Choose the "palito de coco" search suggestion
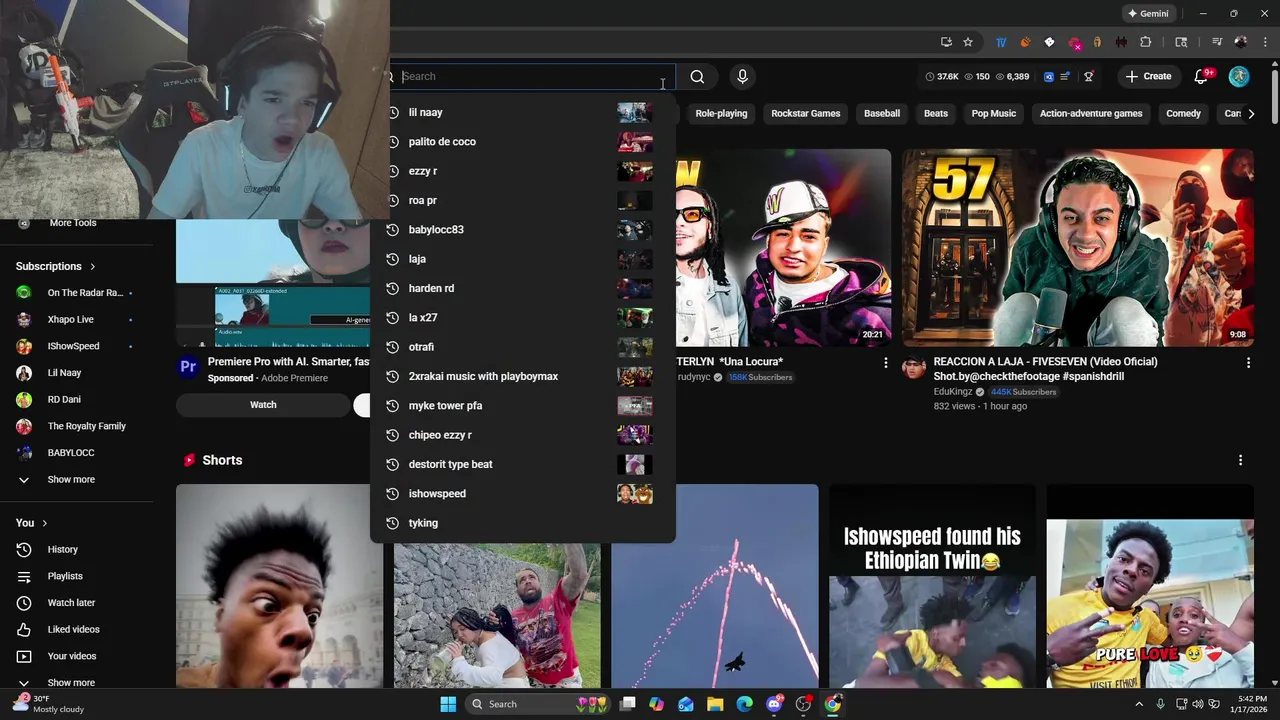The image size is (1280, 720). click(523, 142)
